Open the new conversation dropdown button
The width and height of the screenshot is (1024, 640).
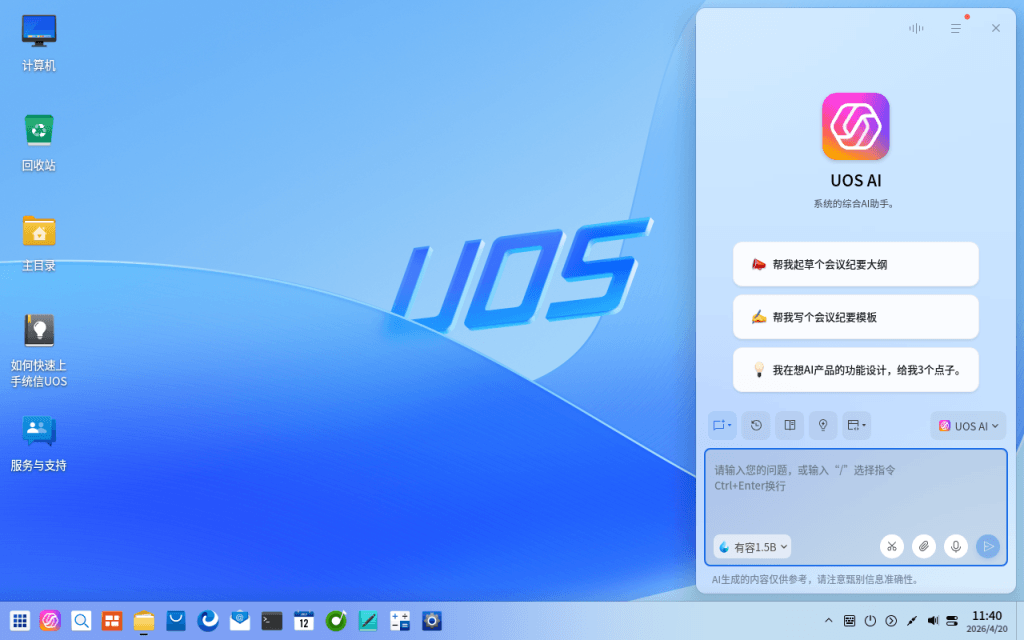pyautogui.click(x=722, y=425)
